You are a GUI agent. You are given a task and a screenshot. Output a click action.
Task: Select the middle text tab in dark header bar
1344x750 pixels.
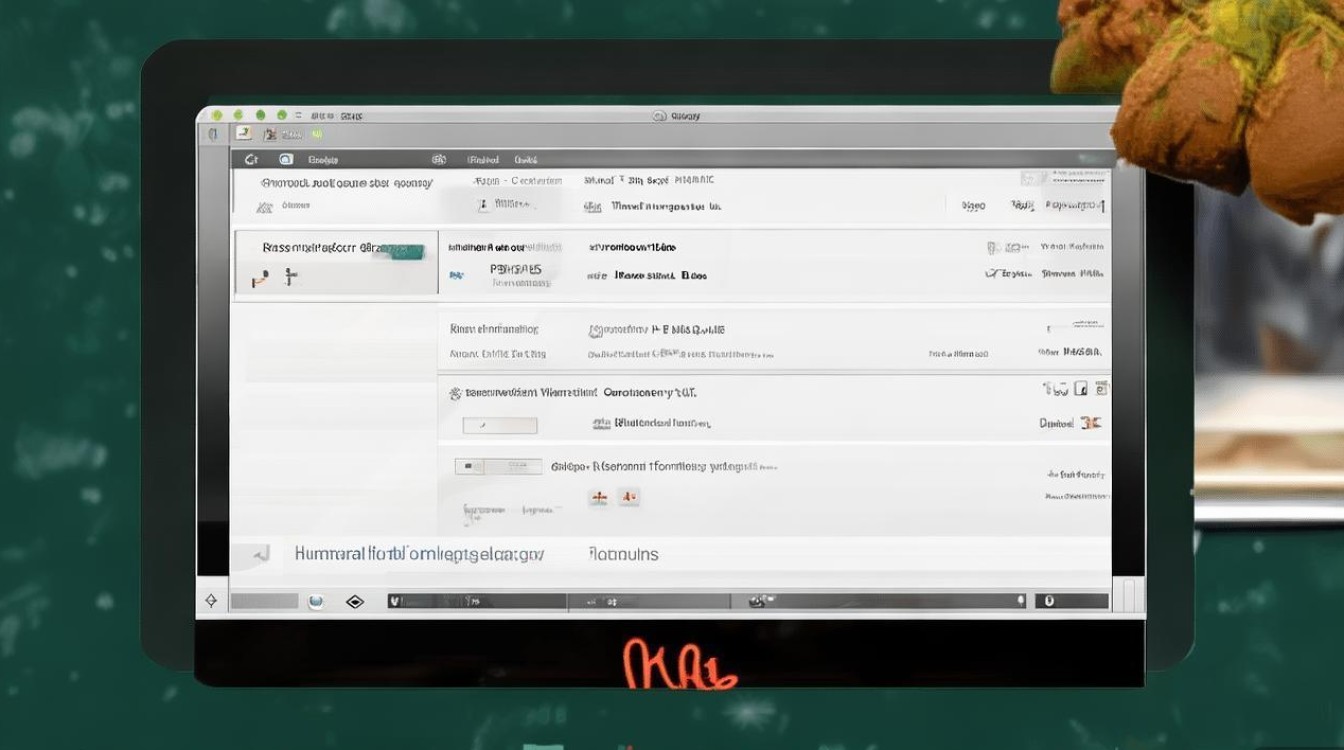coord(482,159)
